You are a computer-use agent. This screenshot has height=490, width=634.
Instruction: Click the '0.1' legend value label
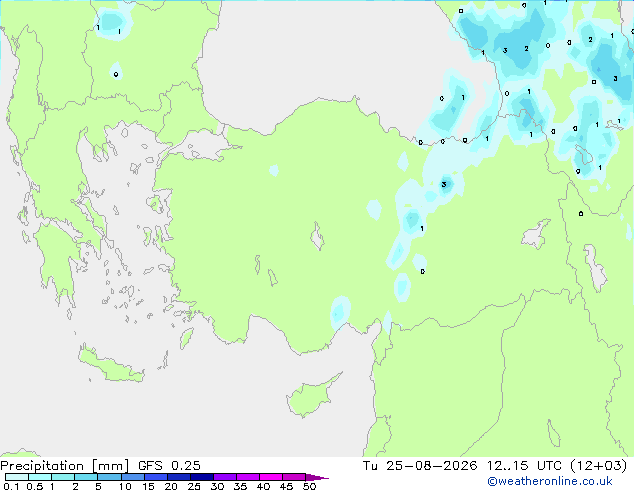click(x=11, y=486)
